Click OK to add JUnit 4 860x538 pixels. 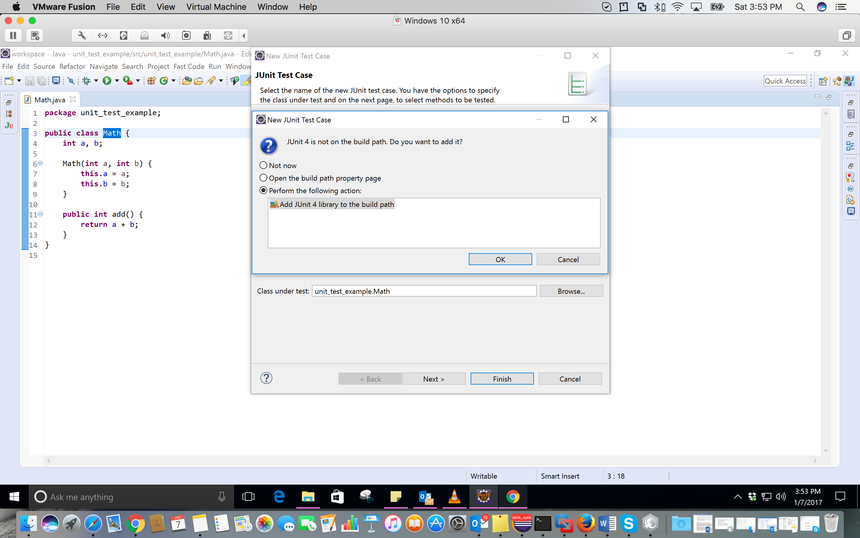coord(500,259)
